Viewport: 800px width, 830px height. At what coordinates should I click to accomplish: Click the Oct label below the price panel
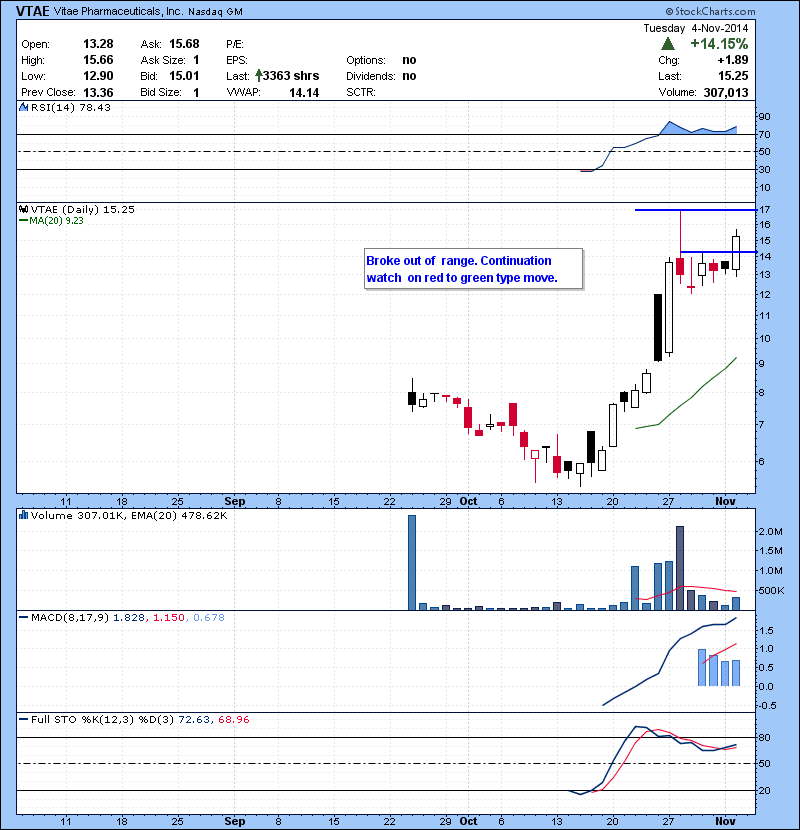[x=468, y=500]
